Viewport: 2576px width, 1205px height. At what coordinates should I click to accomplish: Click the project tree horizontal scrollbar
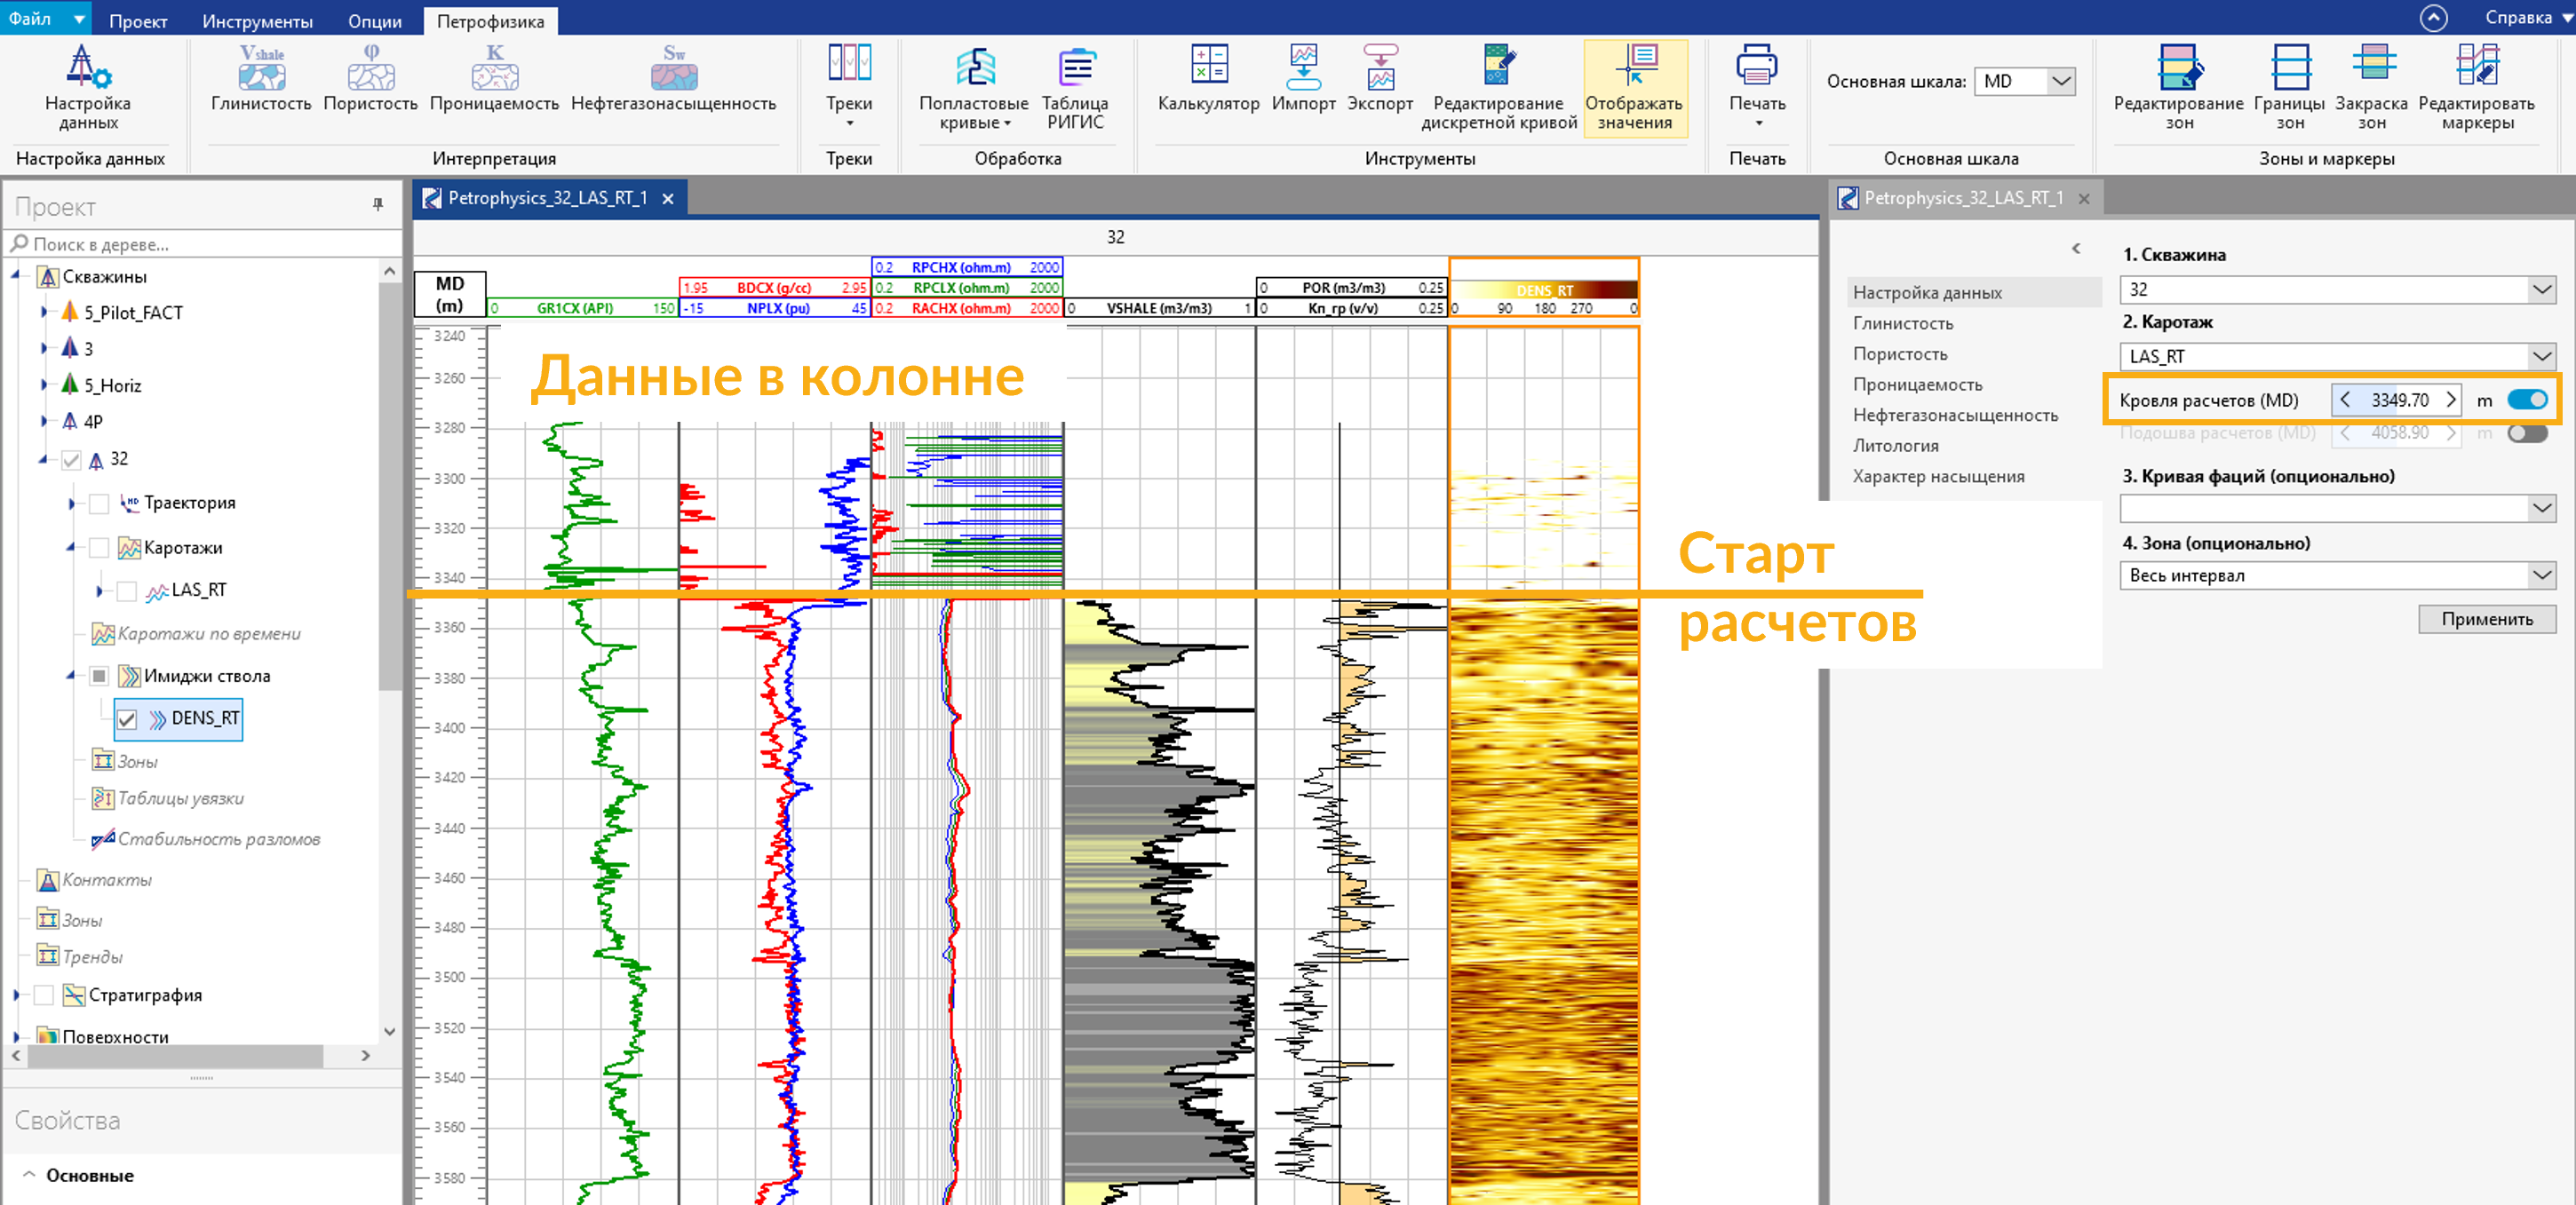click(175, 1055)
